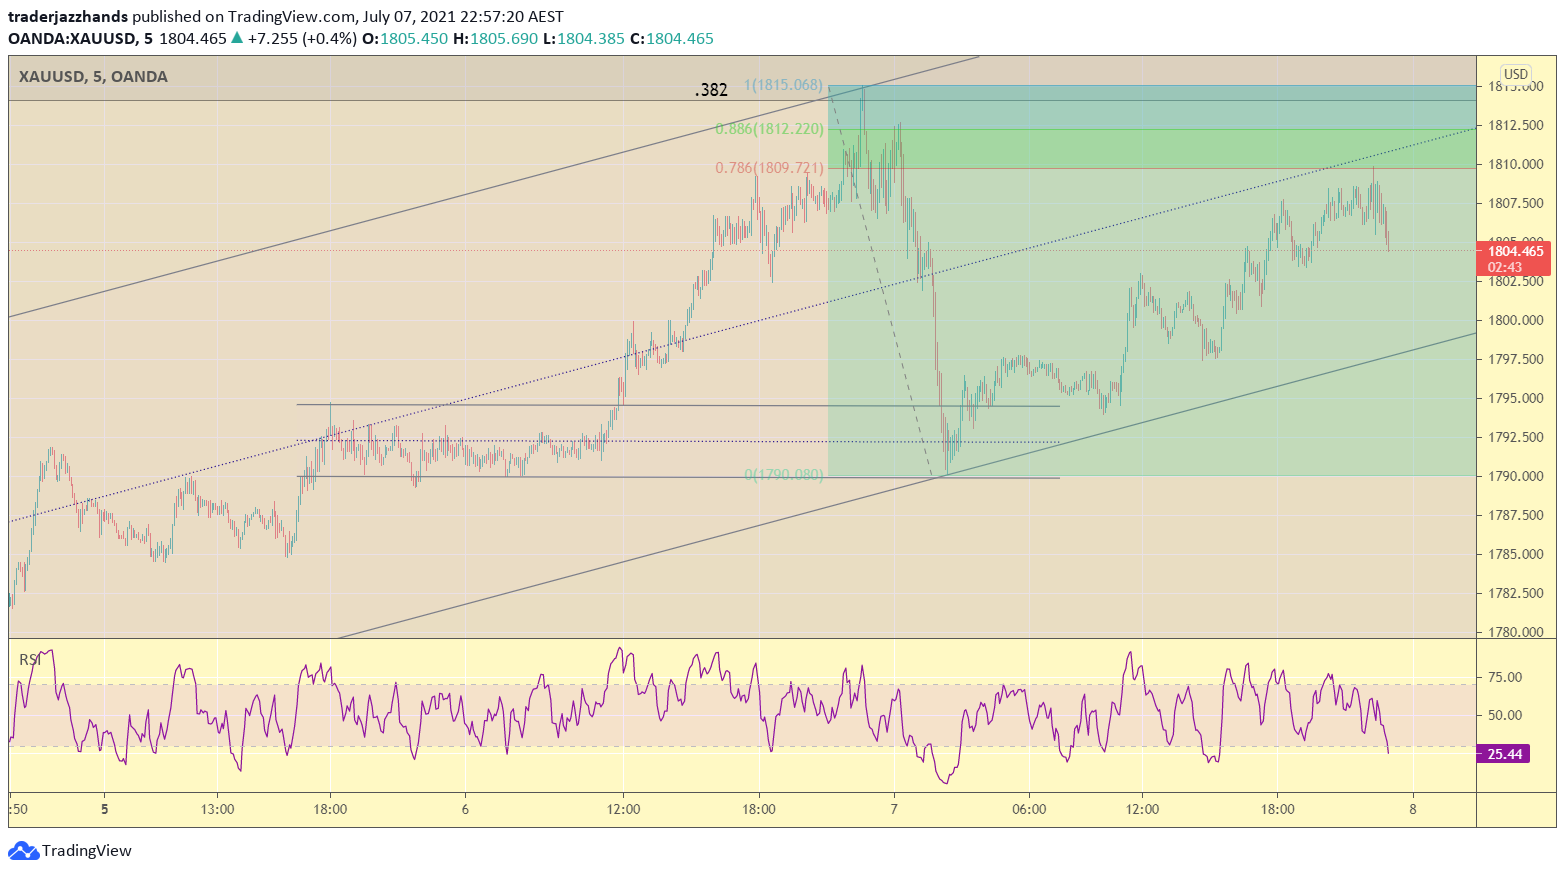Click the 06:00 time axis label
The image size is (1565, 874).
1029,809
